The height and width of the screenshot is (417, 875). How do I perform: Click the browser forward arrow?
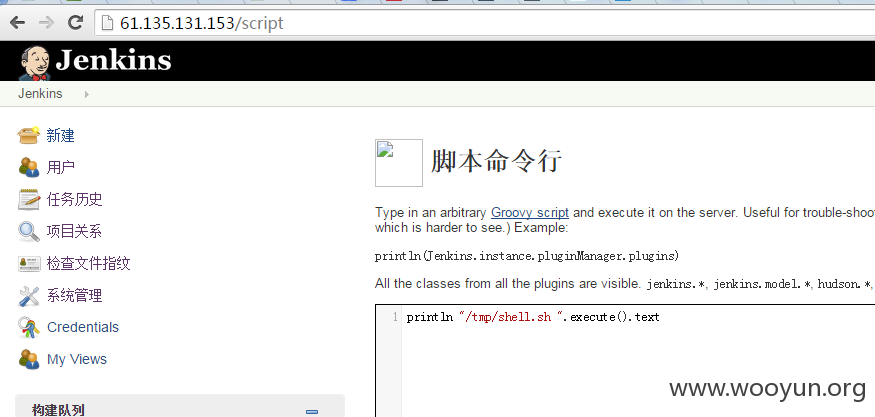[x=46, y=23]
